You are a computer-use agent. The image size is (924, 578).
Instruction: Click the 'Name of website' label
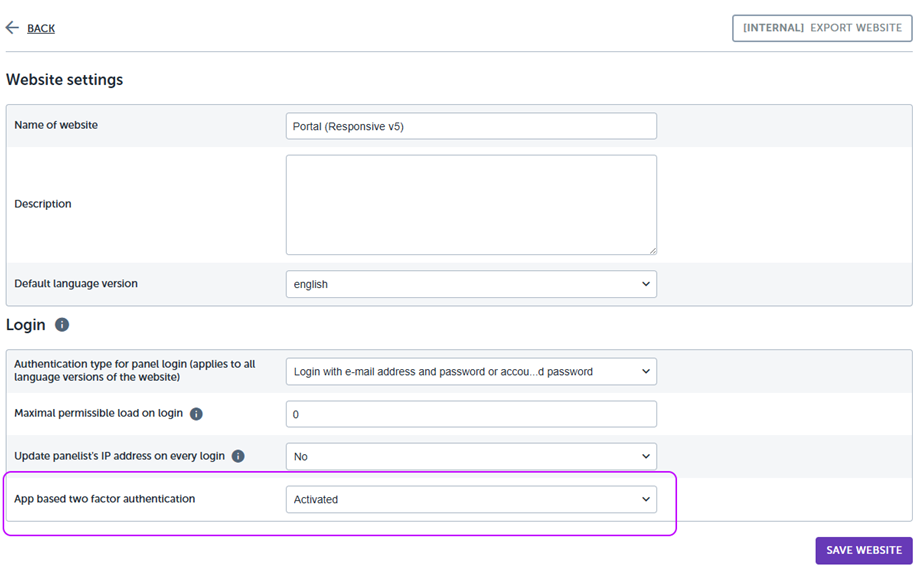pos(56,125)
